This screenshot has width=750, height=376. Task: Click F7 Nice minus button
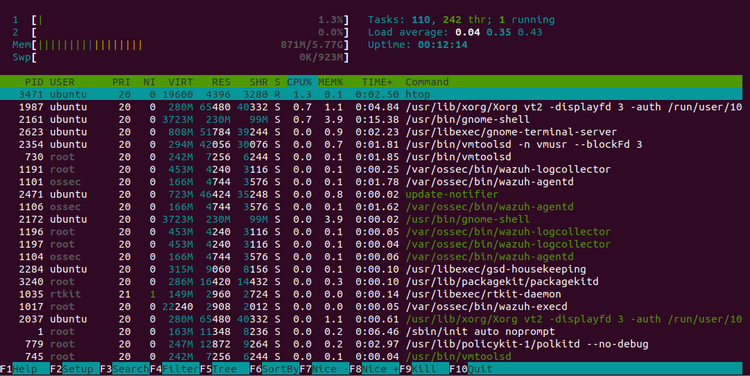324,369
